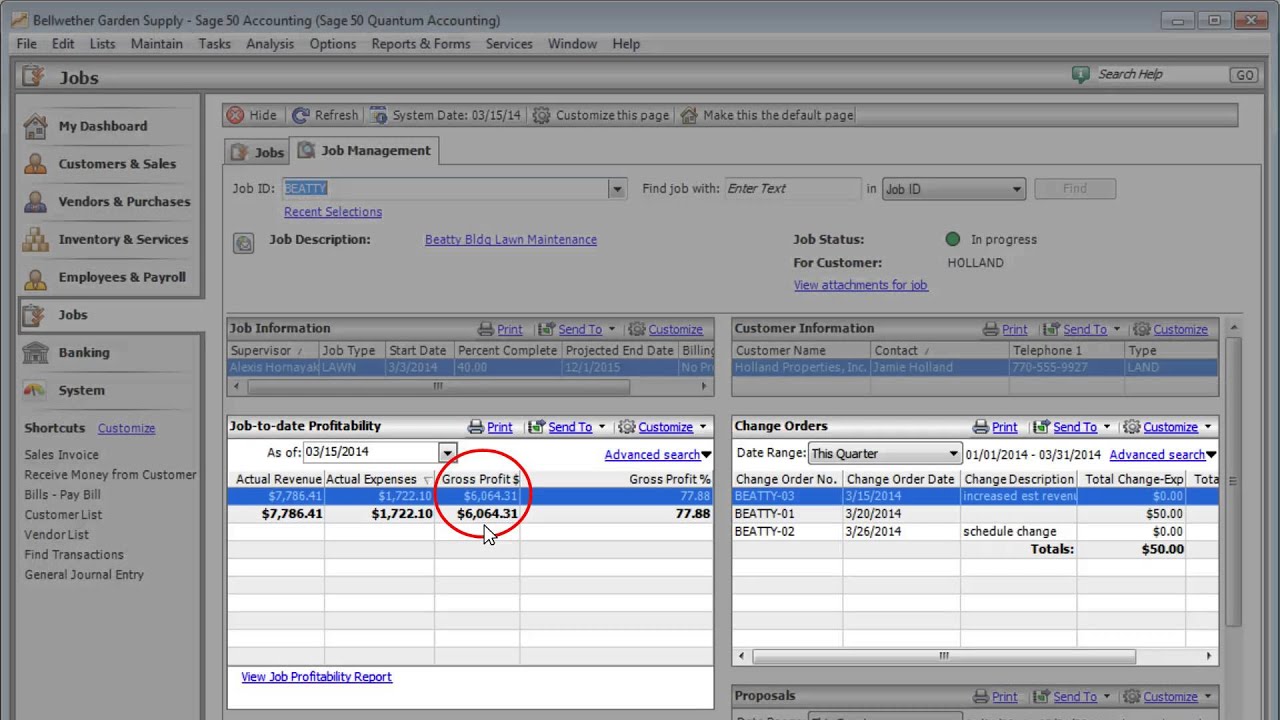
Task: Open the Vendor List shortcut
Action: (56, 535)
